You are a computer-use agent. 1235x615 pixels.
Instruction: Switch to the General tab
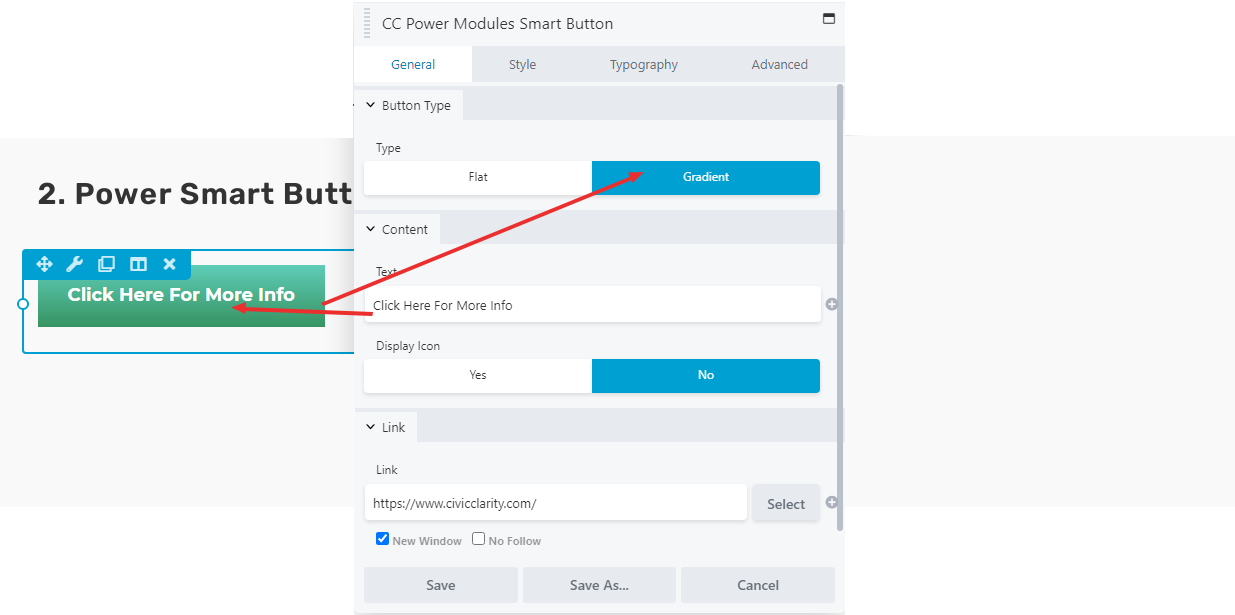tap(413, 64)
